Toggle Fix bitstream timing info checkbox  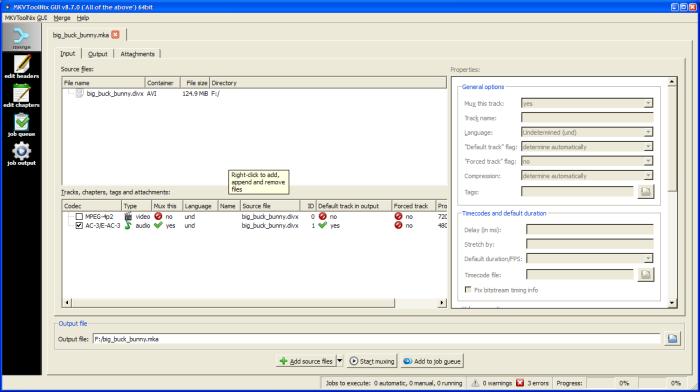pos(468,290)
